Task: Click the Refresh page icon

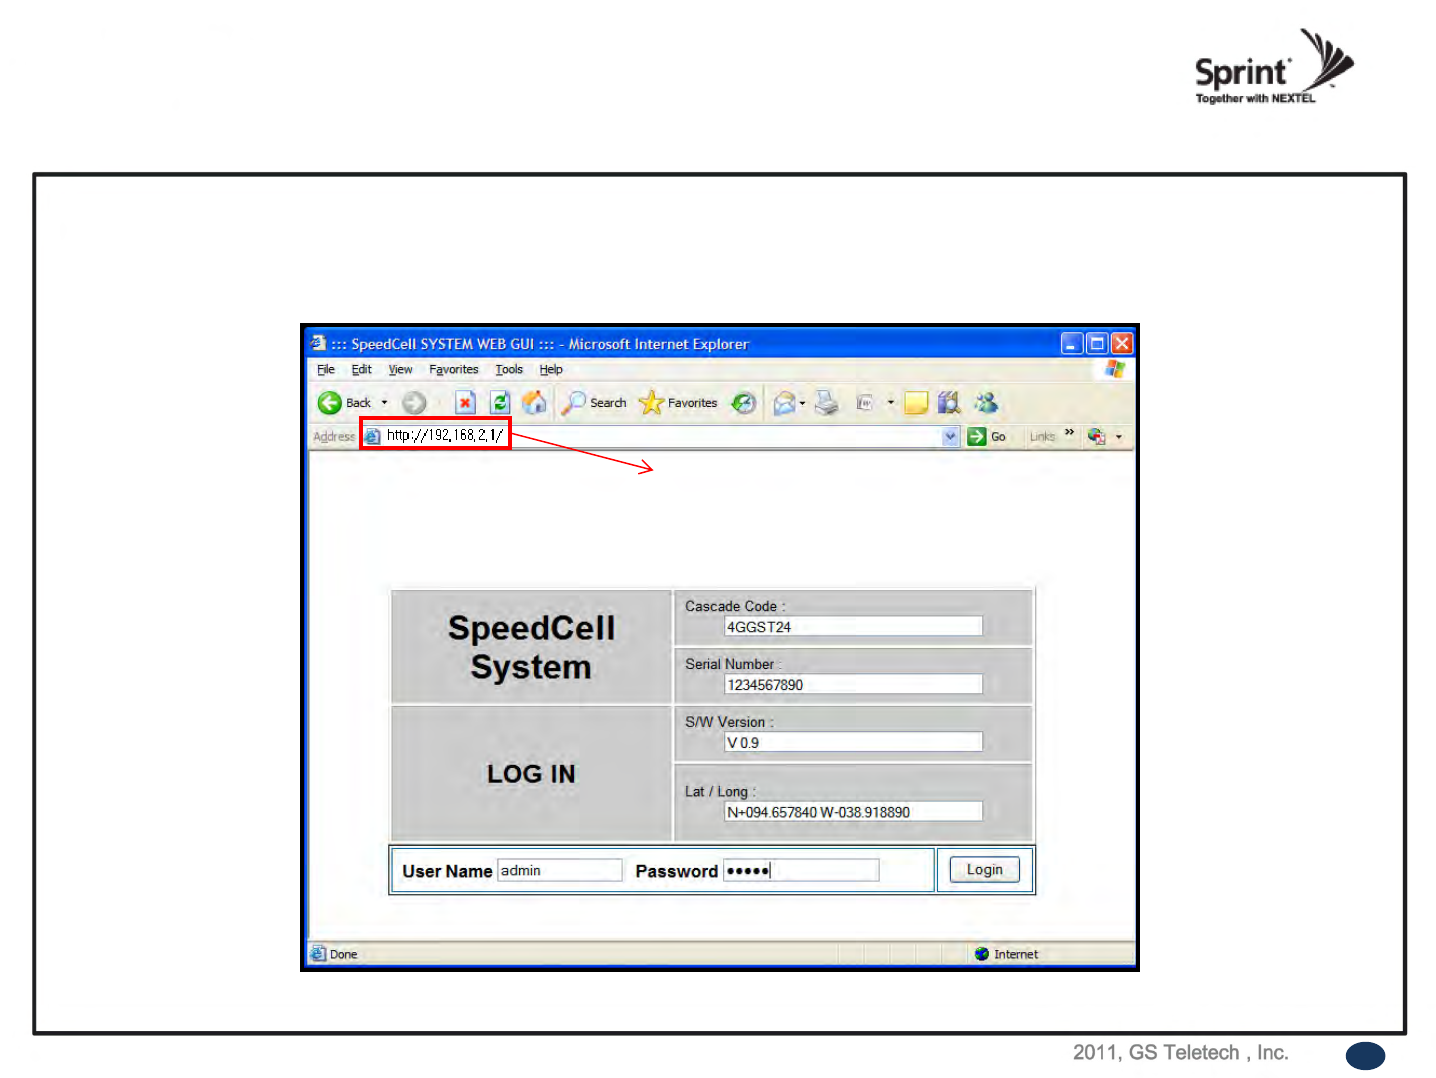Action: 500,403
